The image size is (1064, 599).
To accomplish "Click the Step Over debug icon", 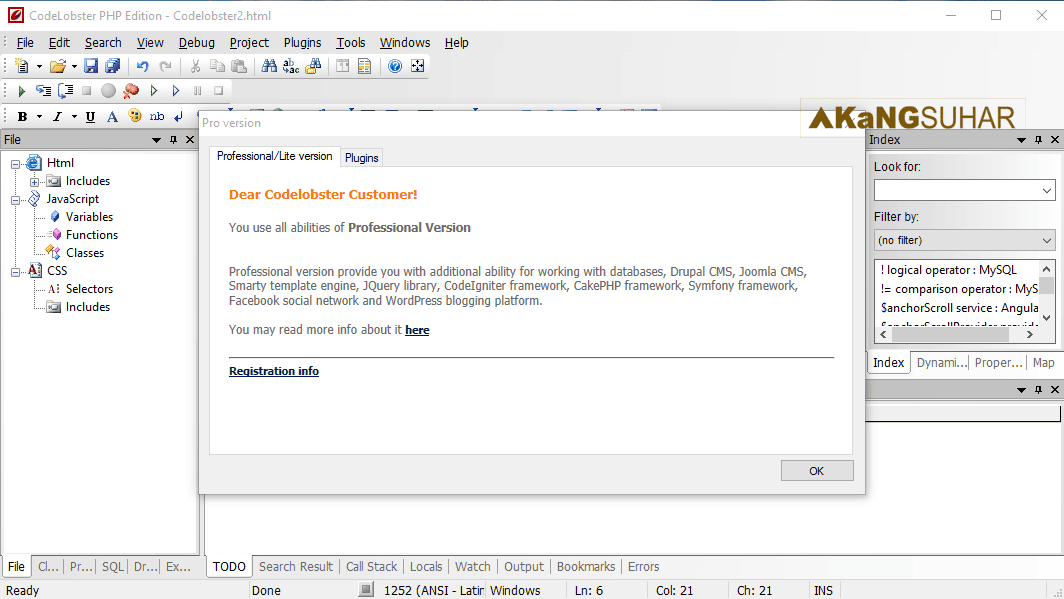I will 65,90.
